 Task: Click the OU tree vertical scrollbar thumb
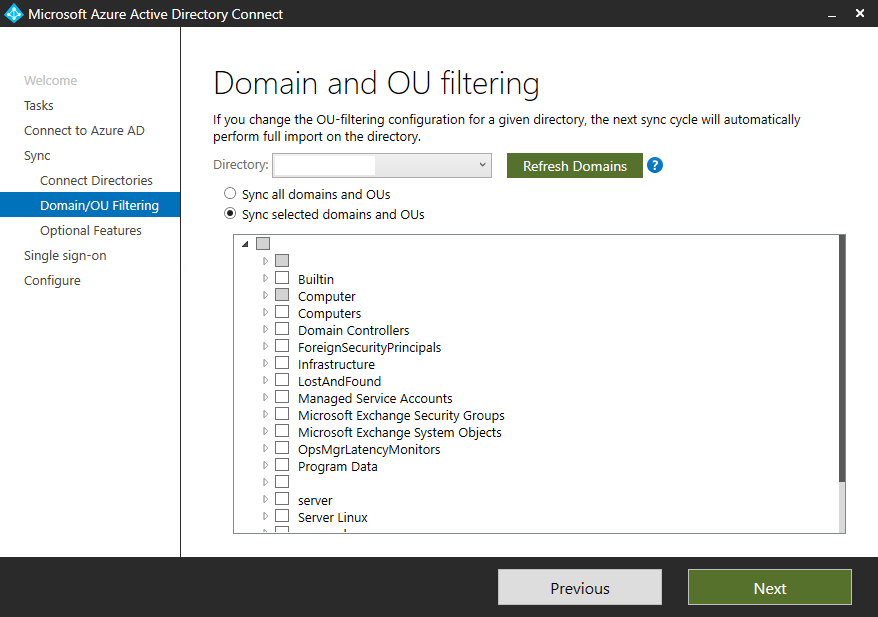(x=842, y=358)
